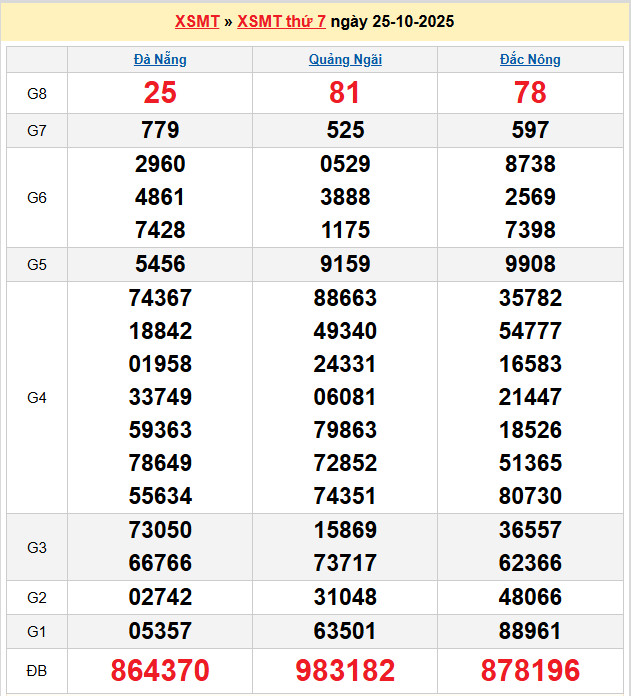
Task: Click G1 result 05357 for Đà Nẵng
Action: click(x=160, y=631)
